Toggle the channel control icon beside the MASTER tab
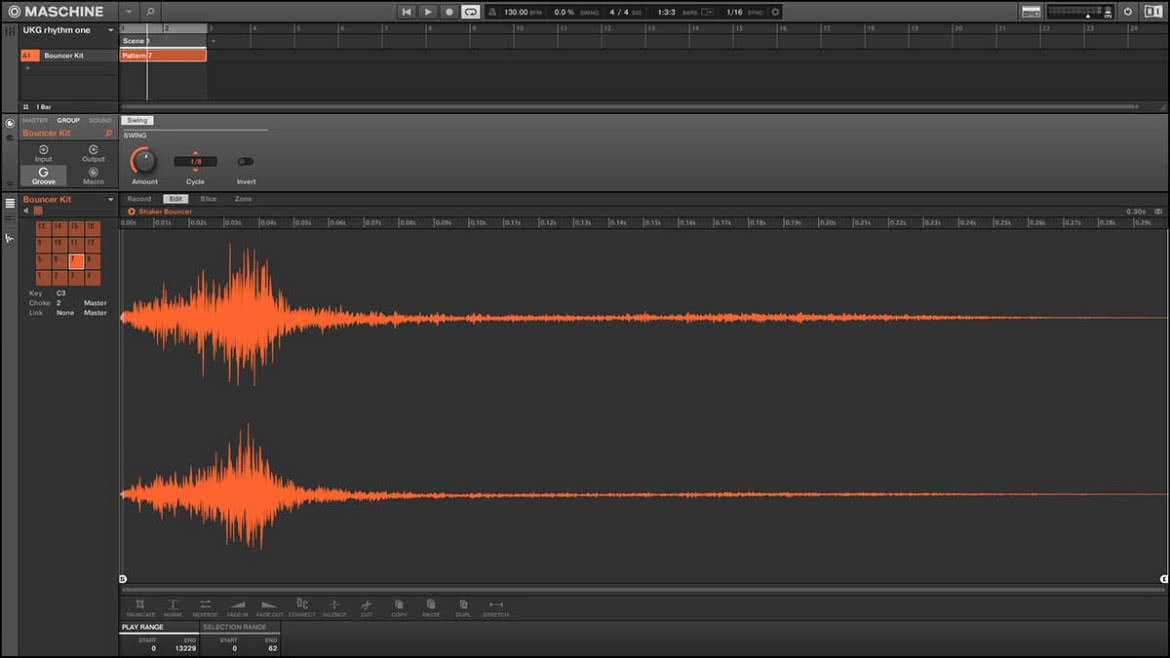Screen dimensions: 1170x658 coord(10,123)
